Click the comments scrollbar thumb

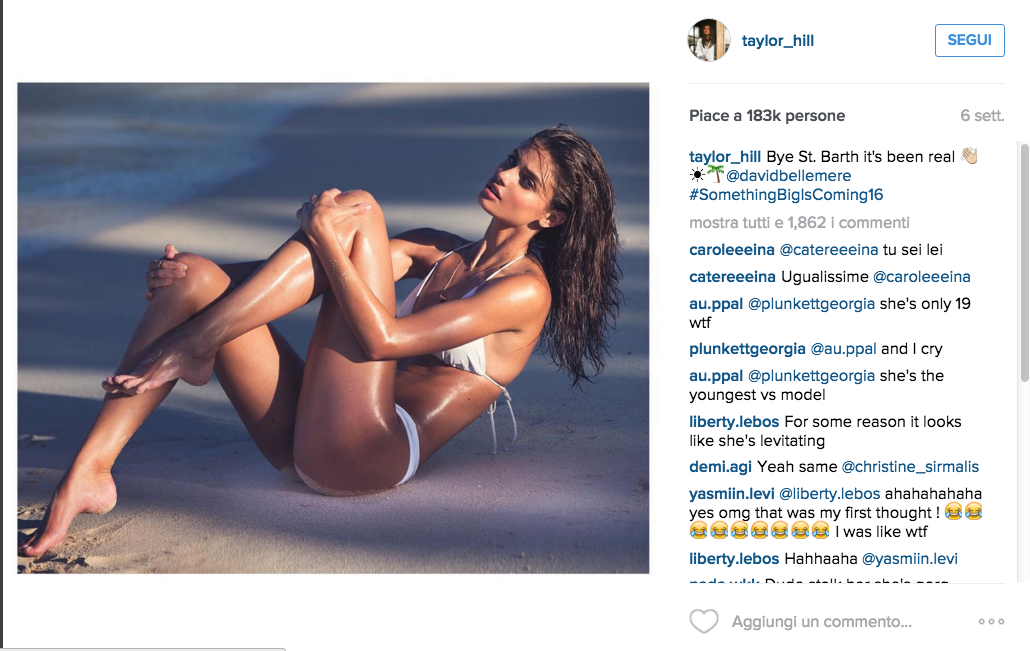click(x=1024, y=263)
